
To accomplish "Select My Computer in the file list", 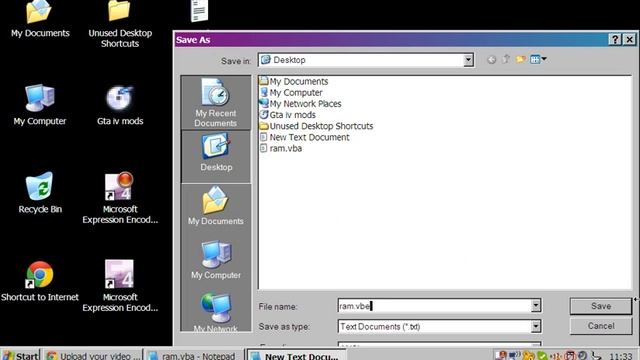I will coord(291,93).
